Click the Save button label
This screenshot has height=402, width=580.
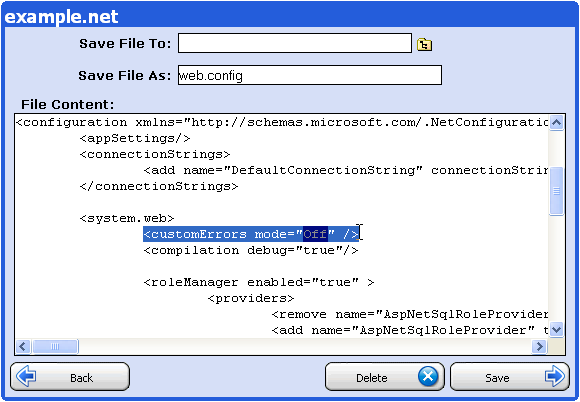(497, 378)
